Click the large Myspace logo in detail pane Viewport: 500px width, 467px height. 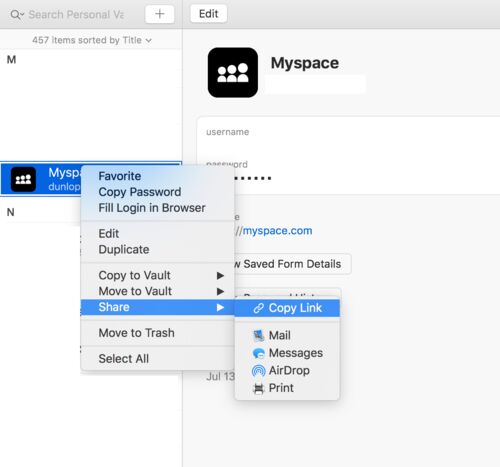tap(233, 72)
